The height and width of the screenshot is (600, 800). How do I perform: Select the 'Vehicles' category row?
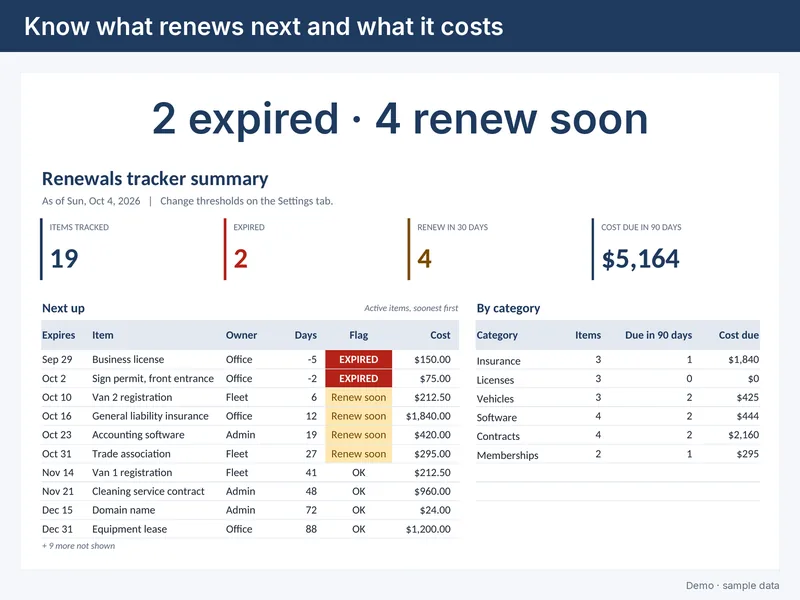pyautogui.click(x=618, y=398)
